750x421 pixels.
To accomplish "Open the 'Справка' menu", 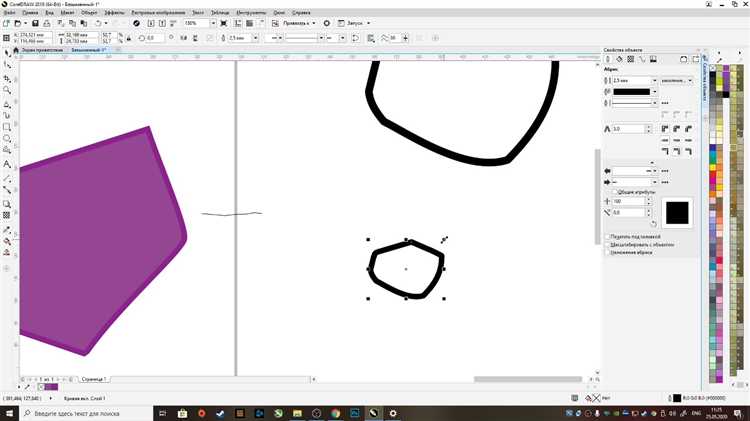I will [301, 12].
